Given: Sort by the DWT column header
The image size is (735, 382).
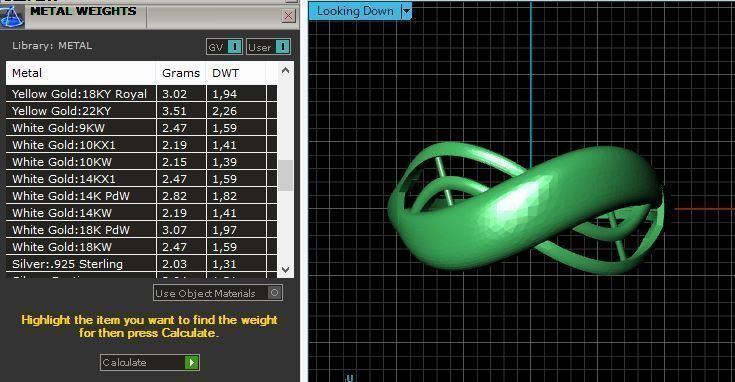Looking at the screenshot, I should (x=236, y=73).
